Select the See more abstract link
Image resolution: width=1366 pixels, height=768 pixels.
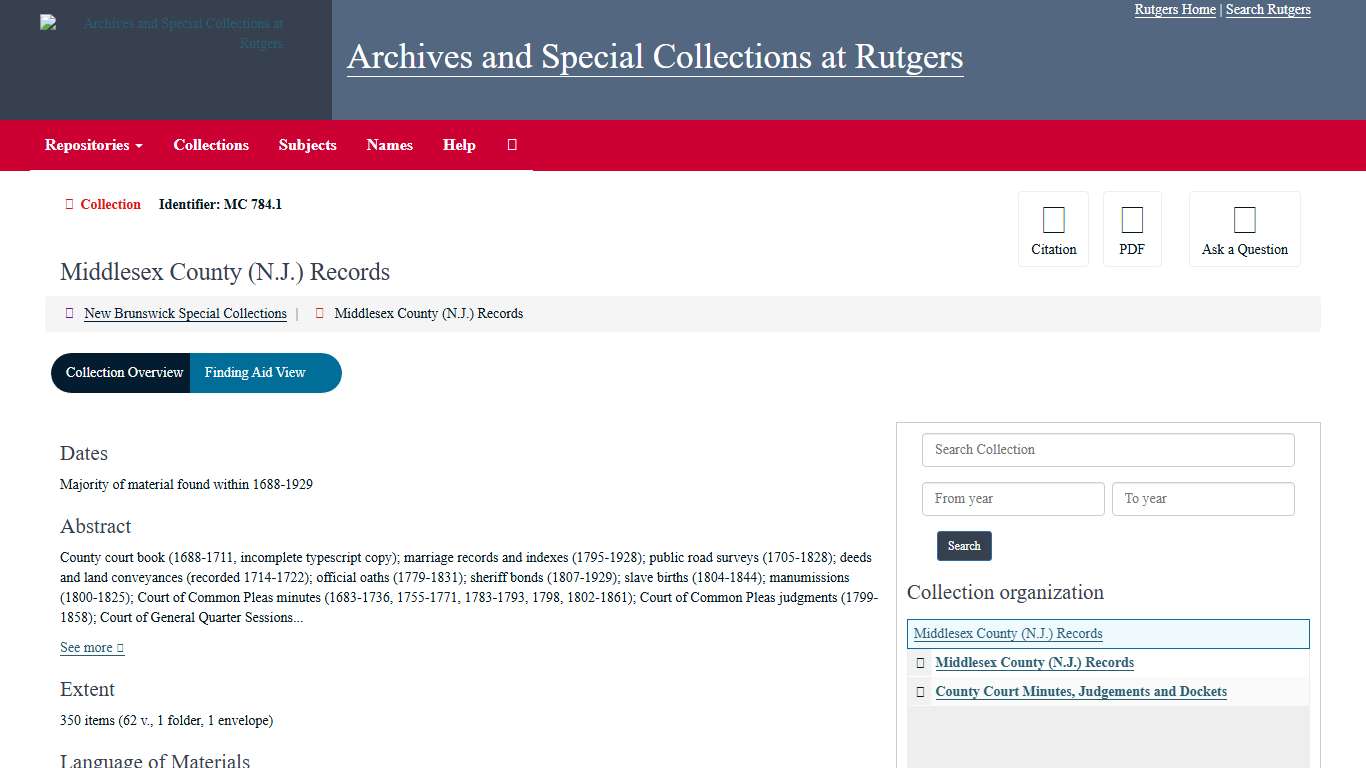[91, 647]
